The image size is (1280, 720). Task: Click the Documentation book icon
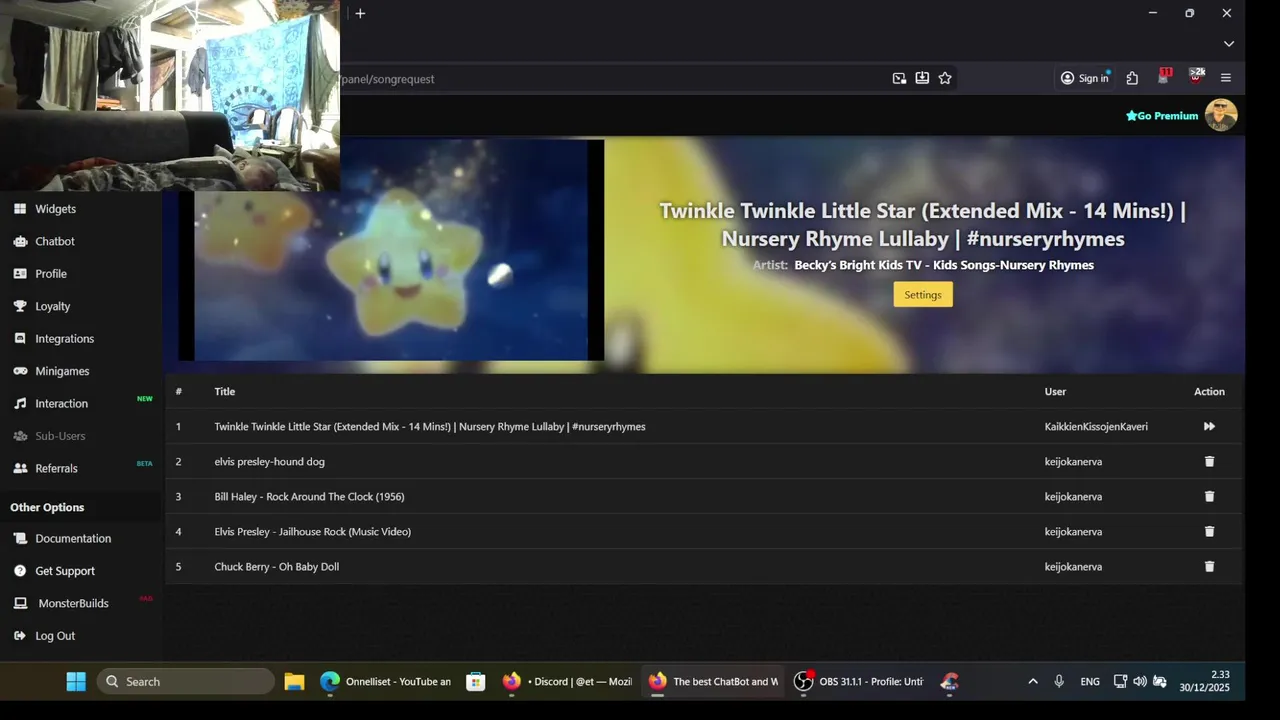(20, 538)
